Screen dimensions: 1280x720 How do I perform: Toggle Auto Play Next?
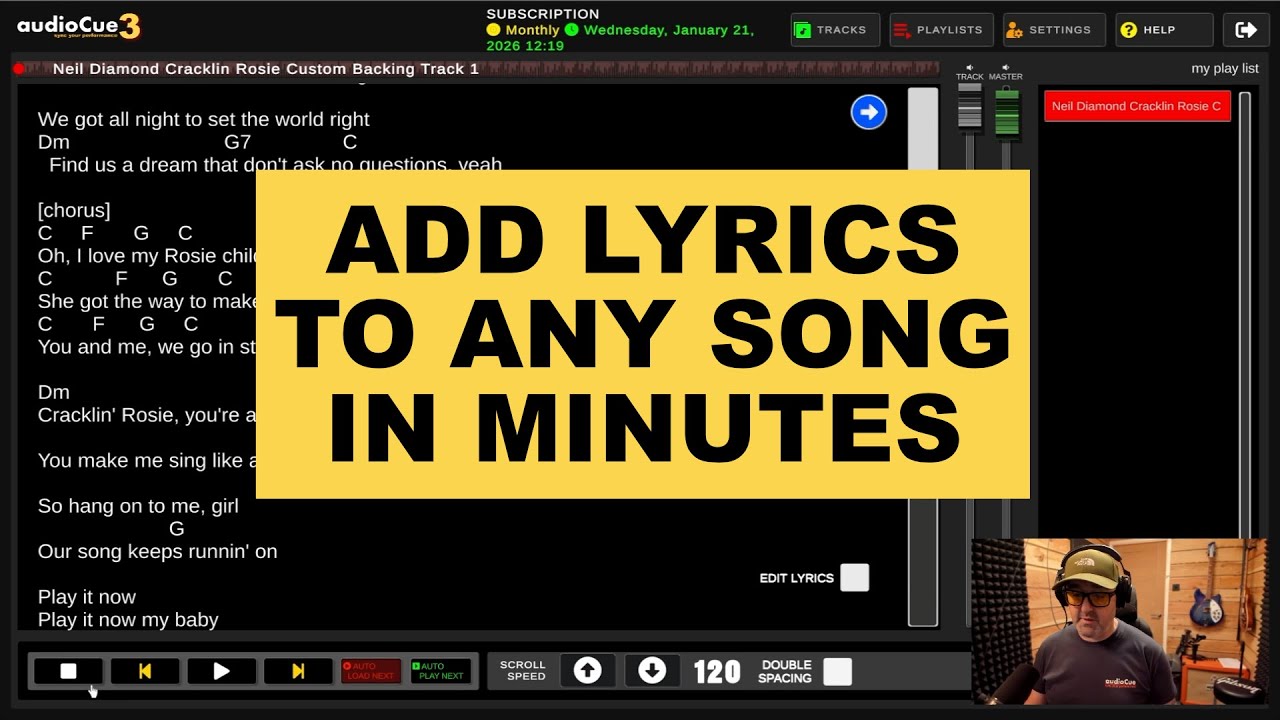click(x=441, y=671)
